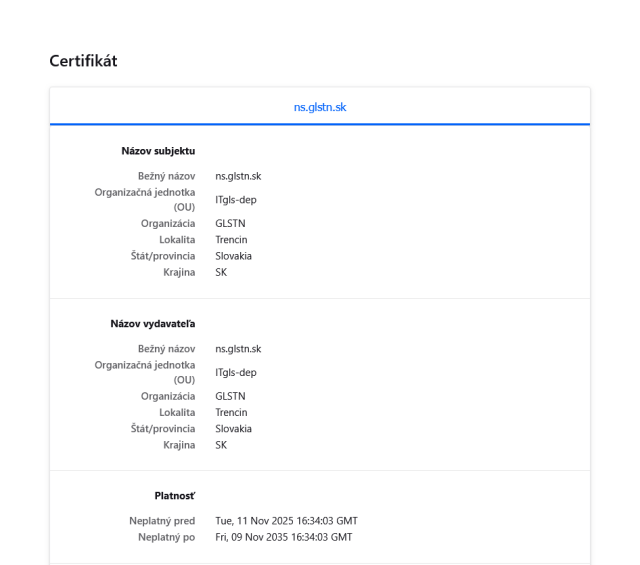Click the subject's SK country value
The image size is (640, 565).
coord(221,272)
